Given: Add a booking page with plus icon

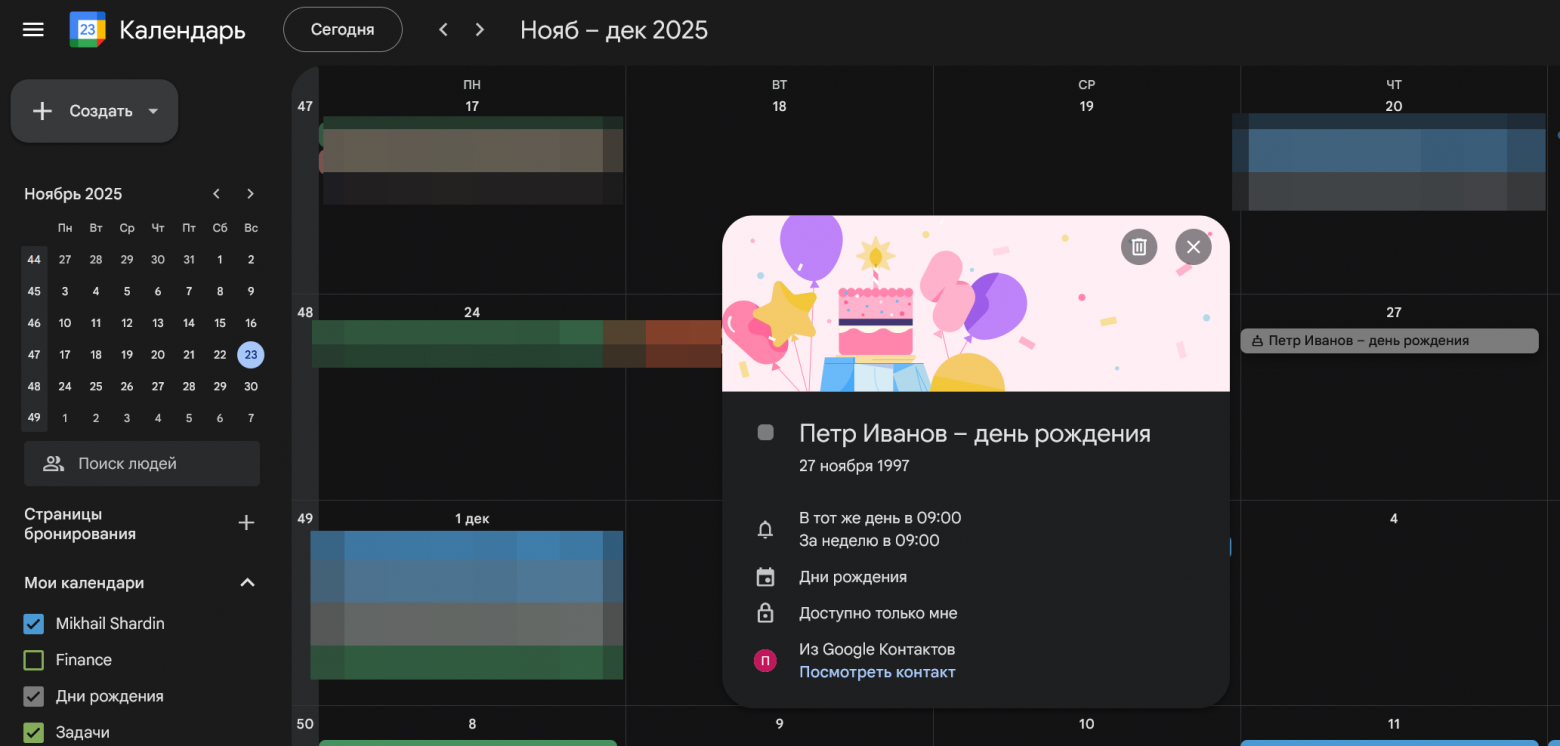Looking at the screenshot, I should pos(246,523).
